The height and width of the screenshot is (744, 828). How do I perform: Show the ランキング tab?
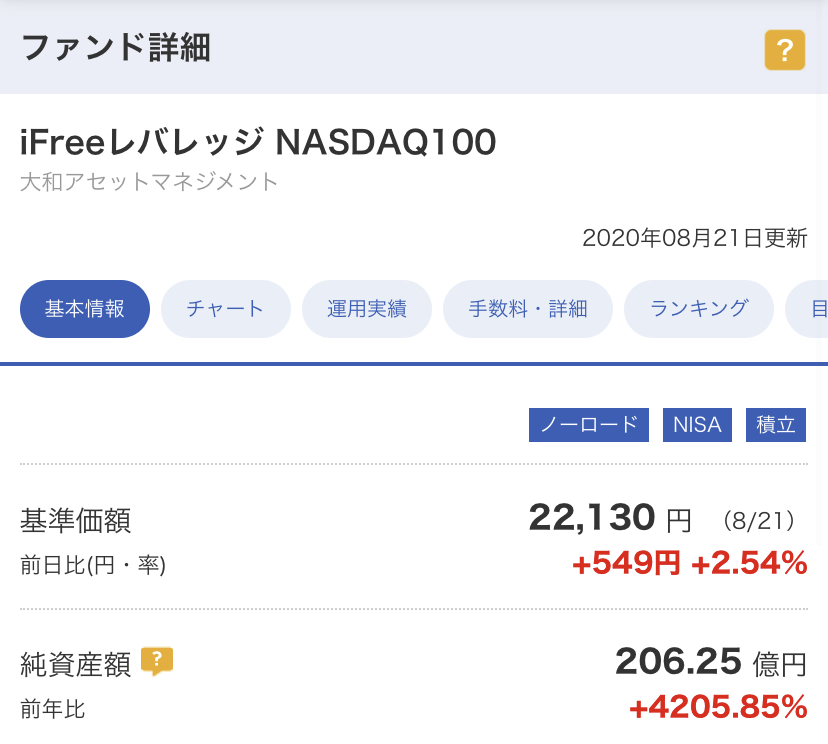pos(699,309)
